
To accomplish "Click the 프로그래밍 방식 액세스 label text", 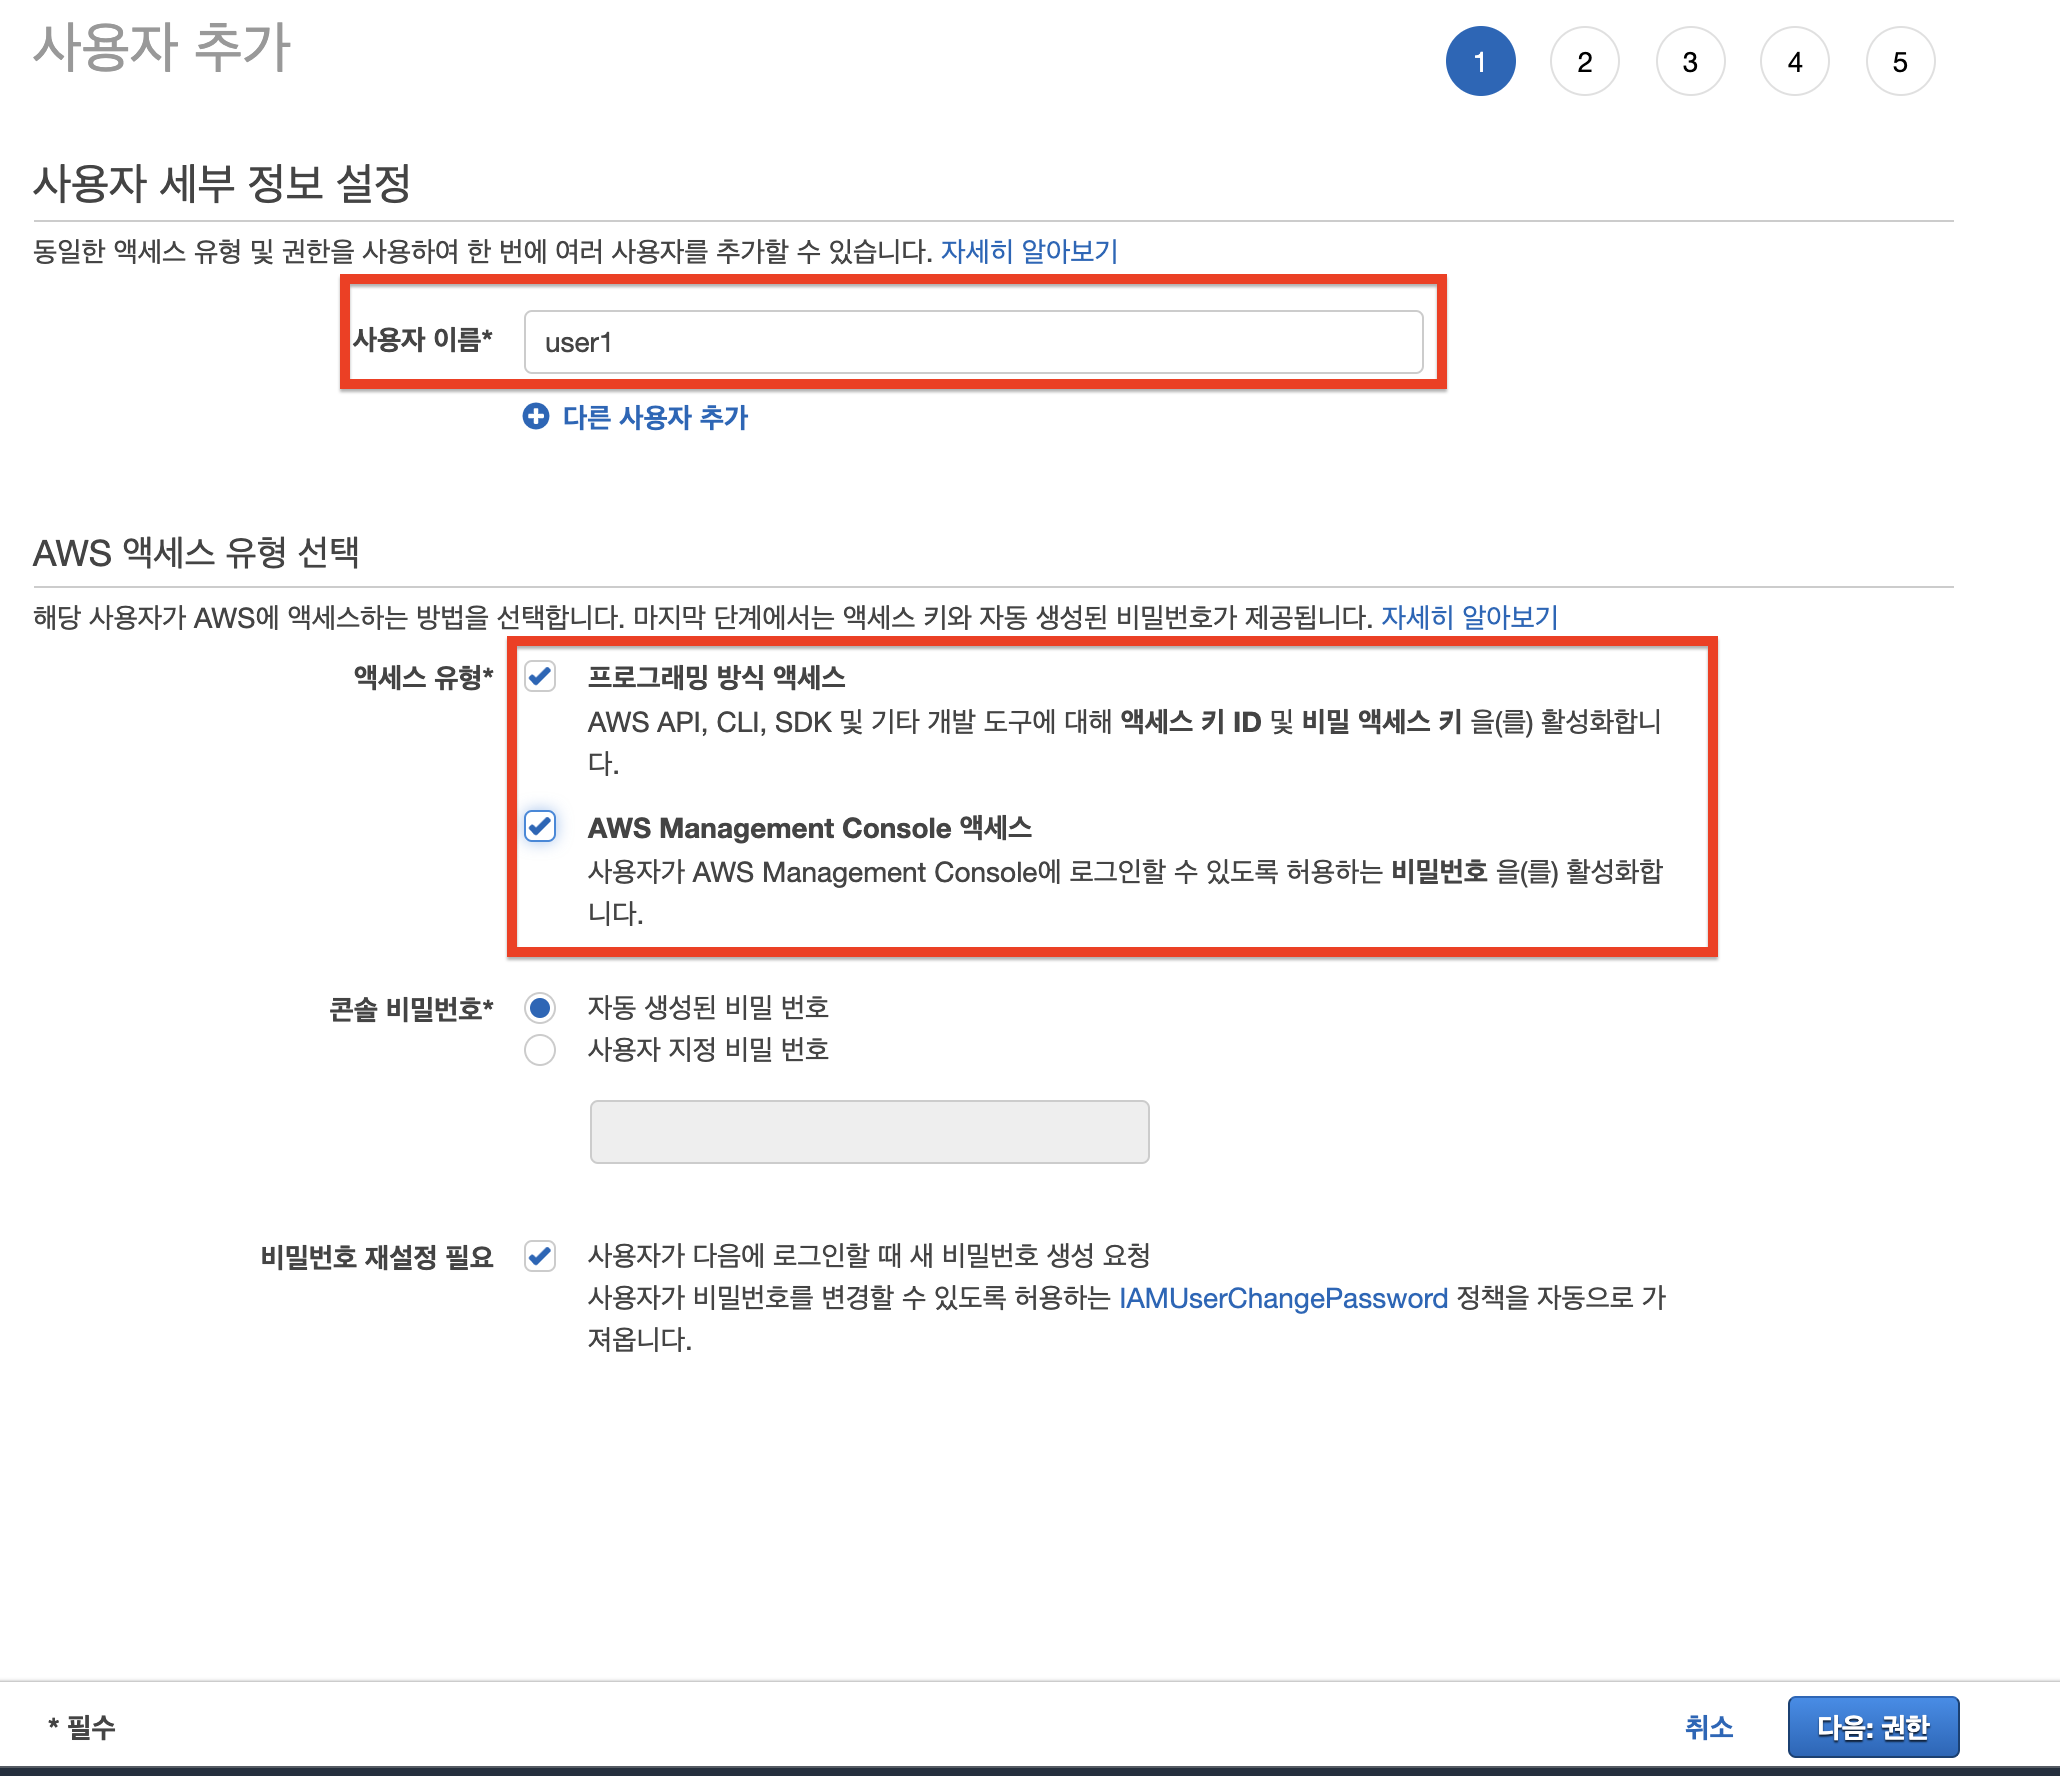I will pos(716,677).
